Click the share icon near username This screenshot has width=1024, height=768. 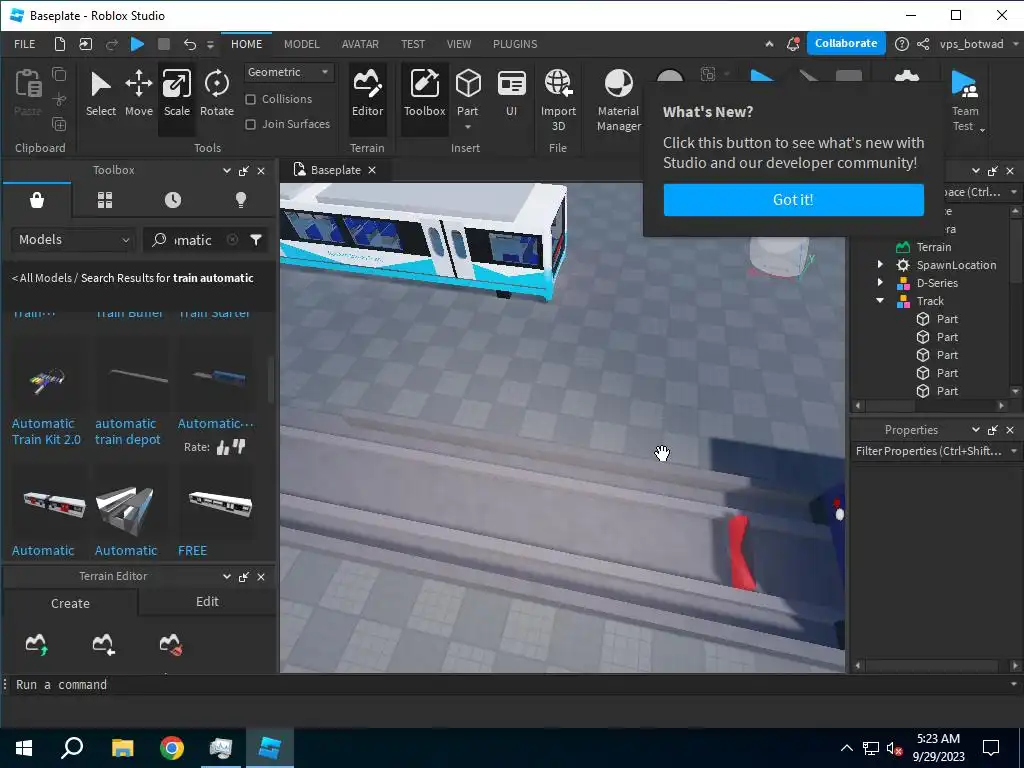coord(923,44)
